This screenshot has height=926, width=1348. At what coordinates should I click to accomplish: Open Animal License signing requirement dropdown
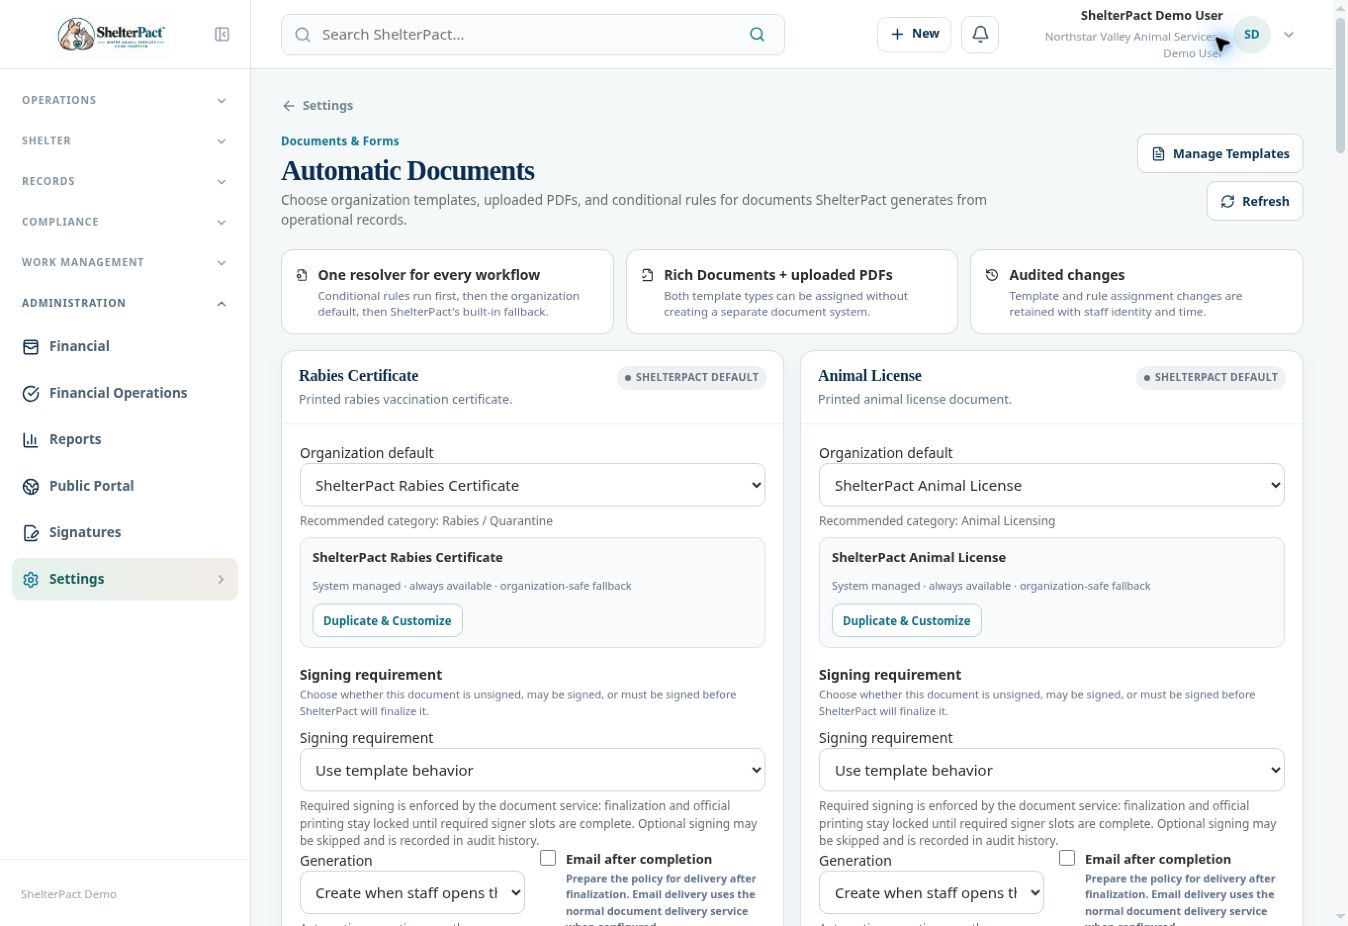(x=1051, y=770)
